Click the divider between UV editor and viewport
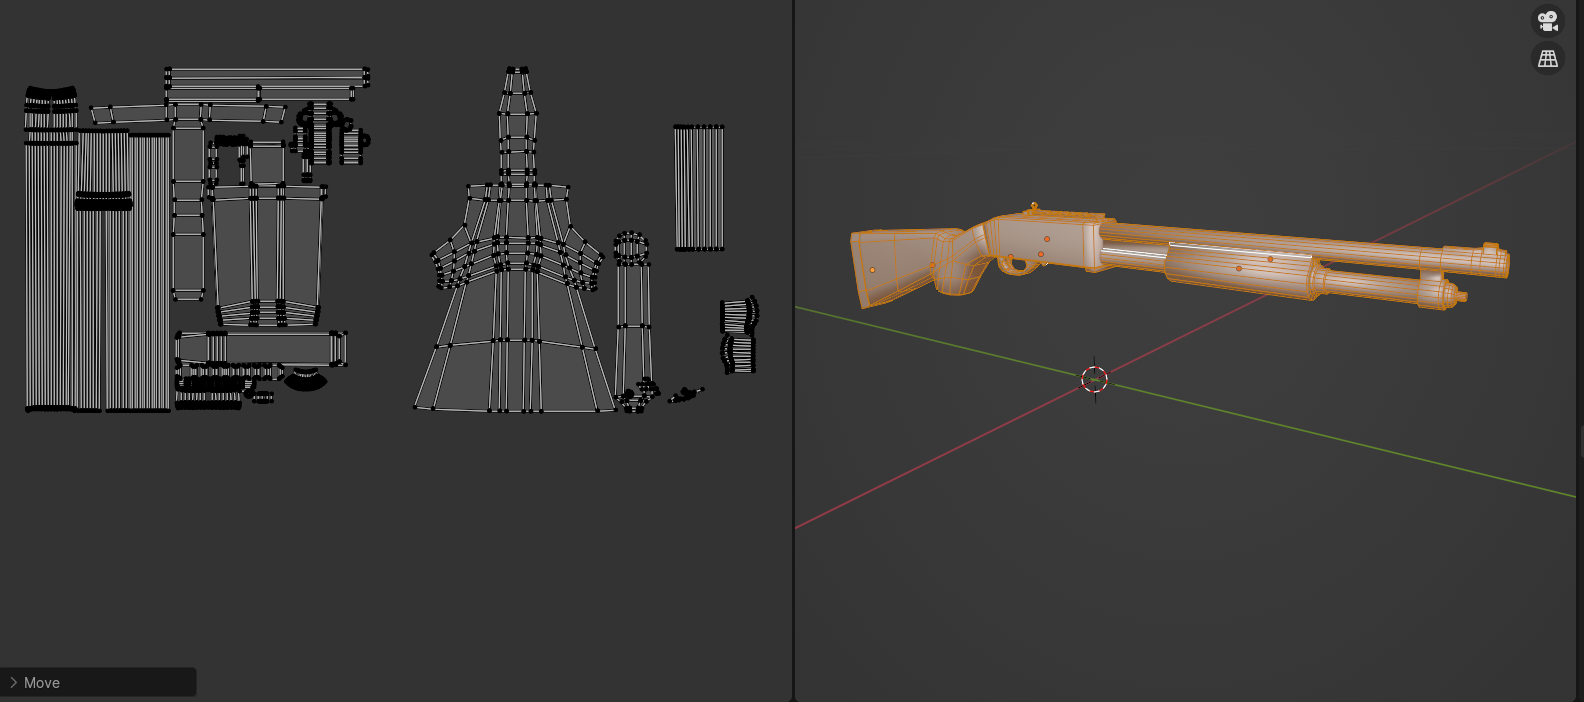The height and width of the screenshot is (702, 1584). 793,350
